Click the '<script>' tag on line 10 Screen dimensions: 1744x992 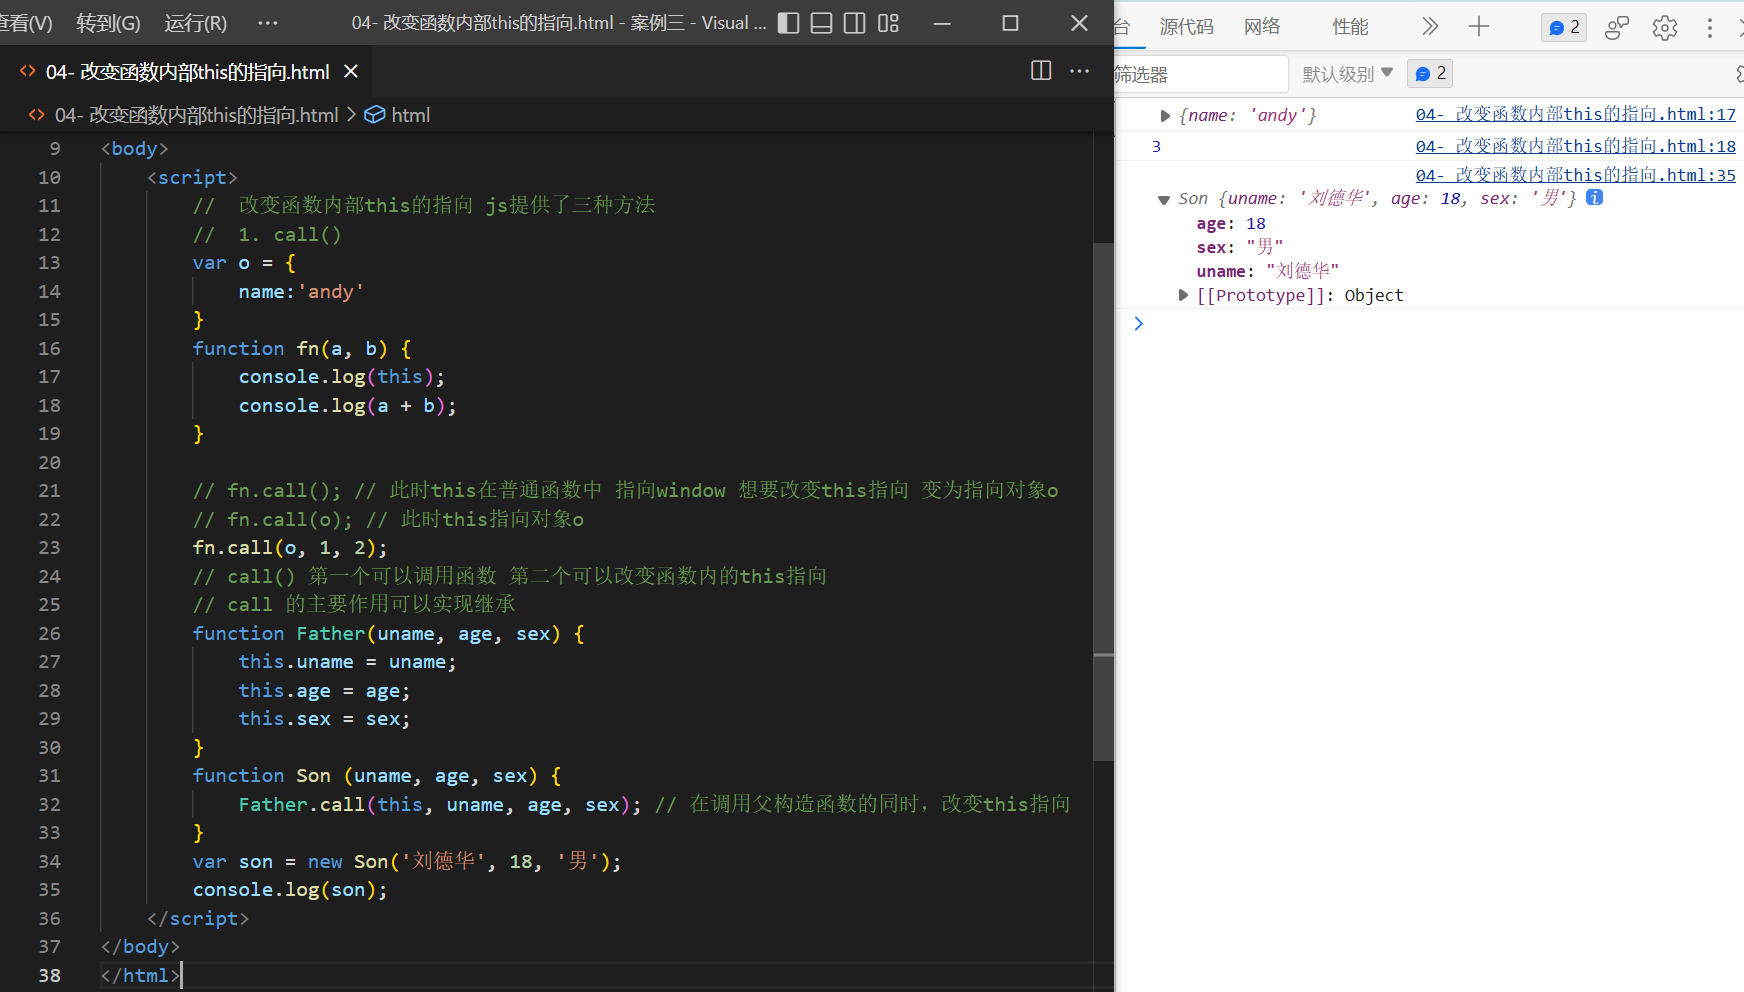point(192,177)
